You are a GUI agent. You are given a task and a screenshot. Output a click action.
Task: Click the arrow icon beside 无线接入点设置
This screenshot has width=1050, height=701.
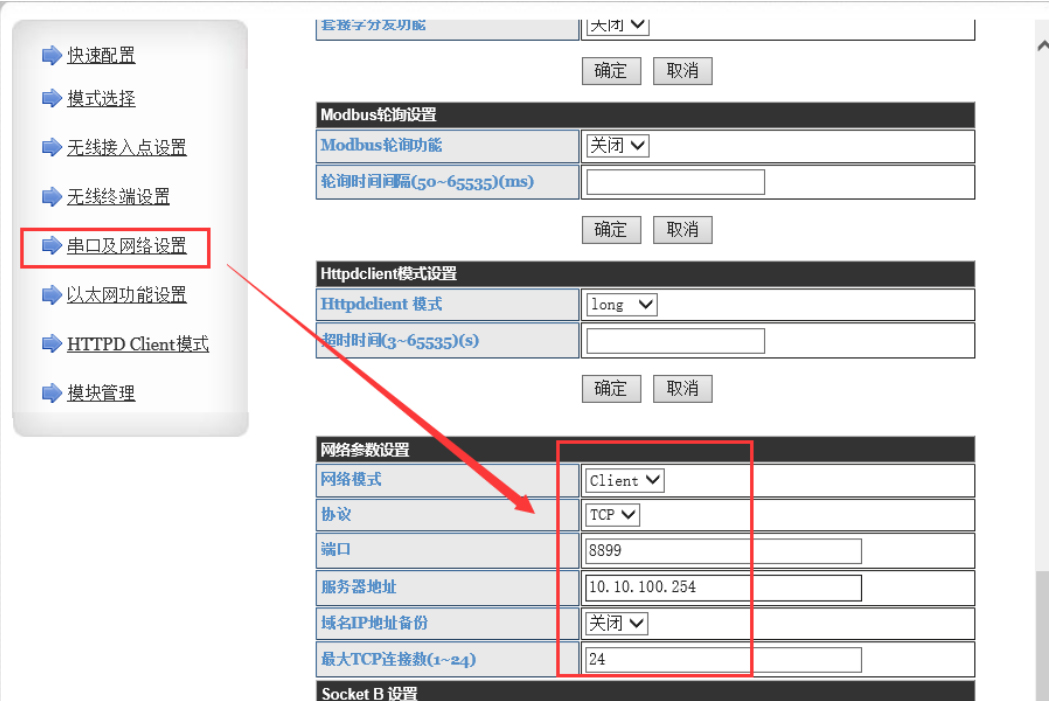click(x=52, y=148)
